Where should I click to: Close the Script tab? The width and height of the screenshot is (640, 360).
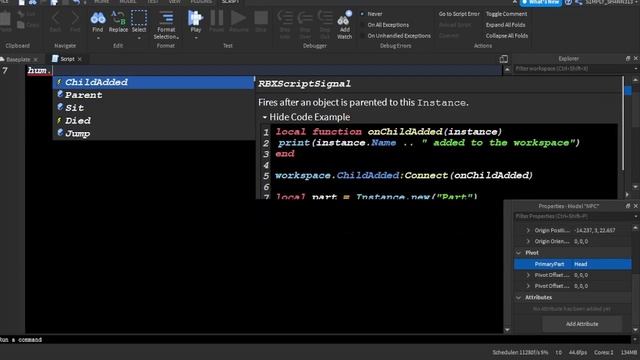coord(80,60)
